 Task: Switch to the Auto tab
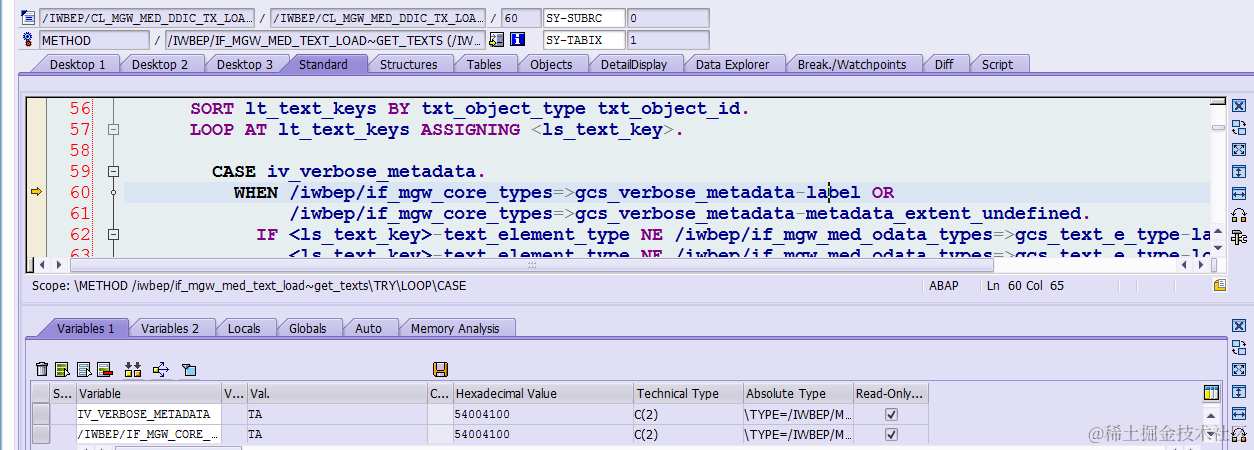click(x=369, y=328)
